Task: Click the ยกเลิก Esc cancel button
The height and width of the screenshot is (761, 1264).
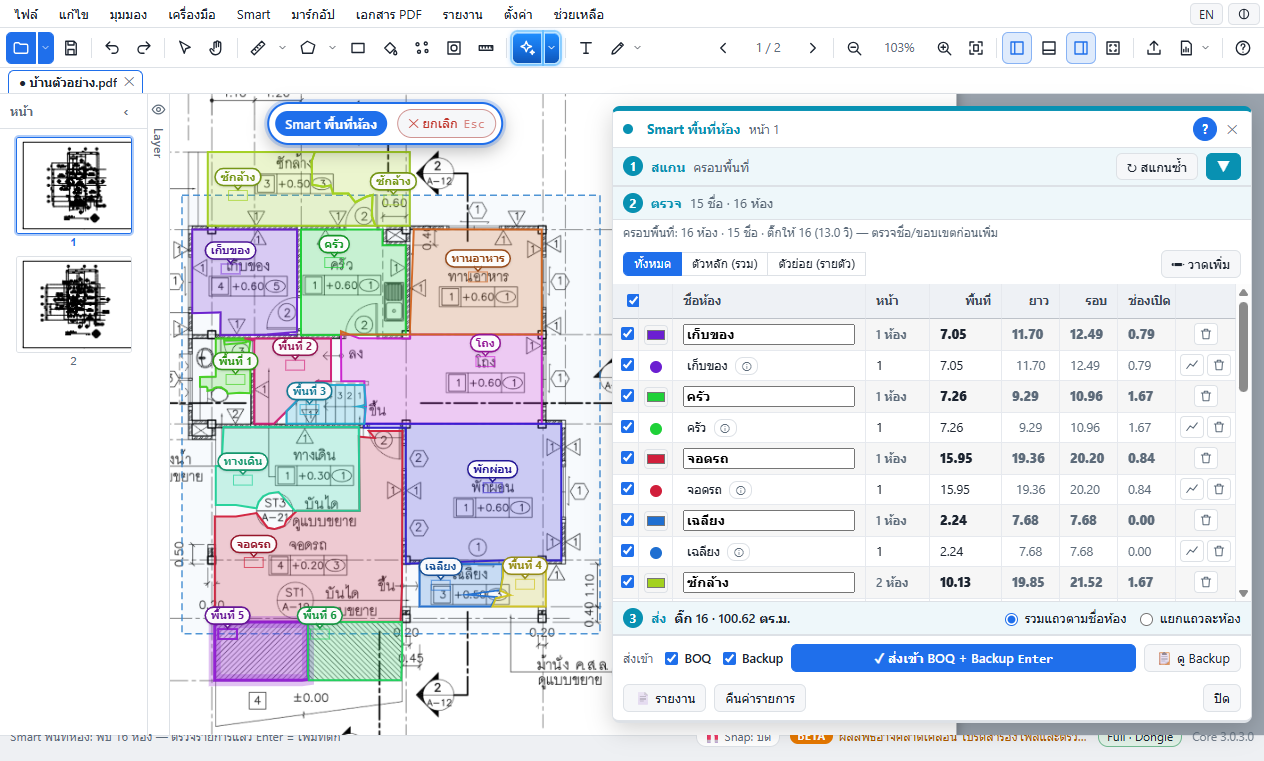Action: (446, 124)
